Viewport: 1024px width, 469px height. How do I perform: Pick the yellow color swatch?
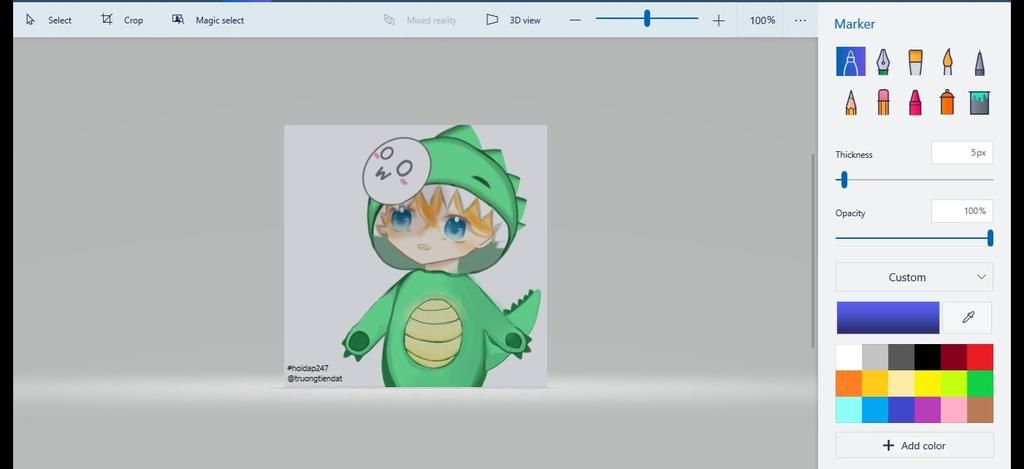[x=927, y=383]
